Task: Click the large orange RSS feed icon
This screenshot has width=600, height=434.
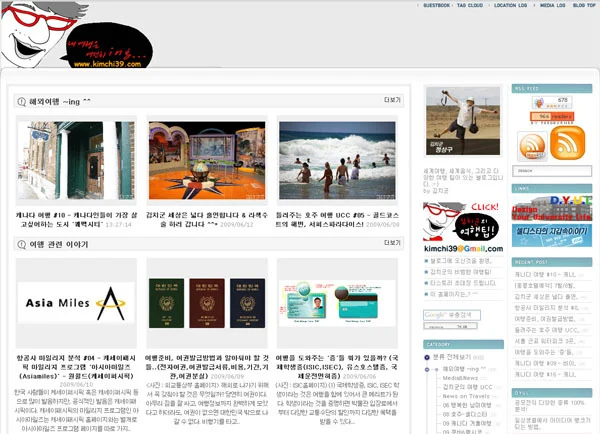Action: [x=567, y=144]
